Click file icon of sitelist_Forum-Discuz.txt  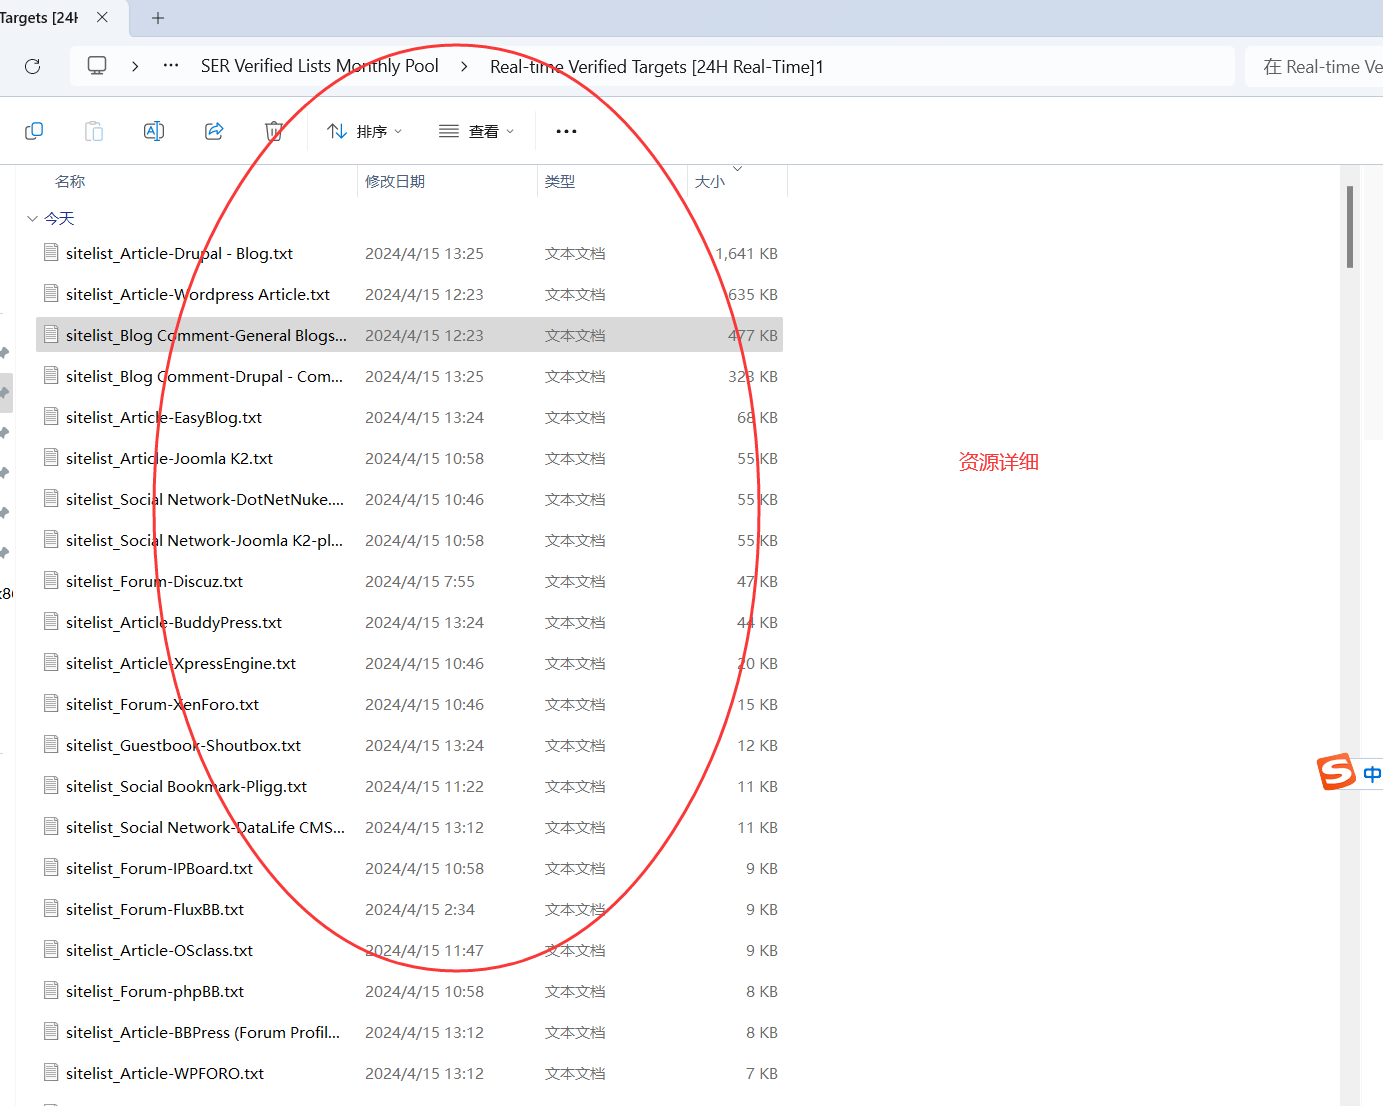coord(51,580)
